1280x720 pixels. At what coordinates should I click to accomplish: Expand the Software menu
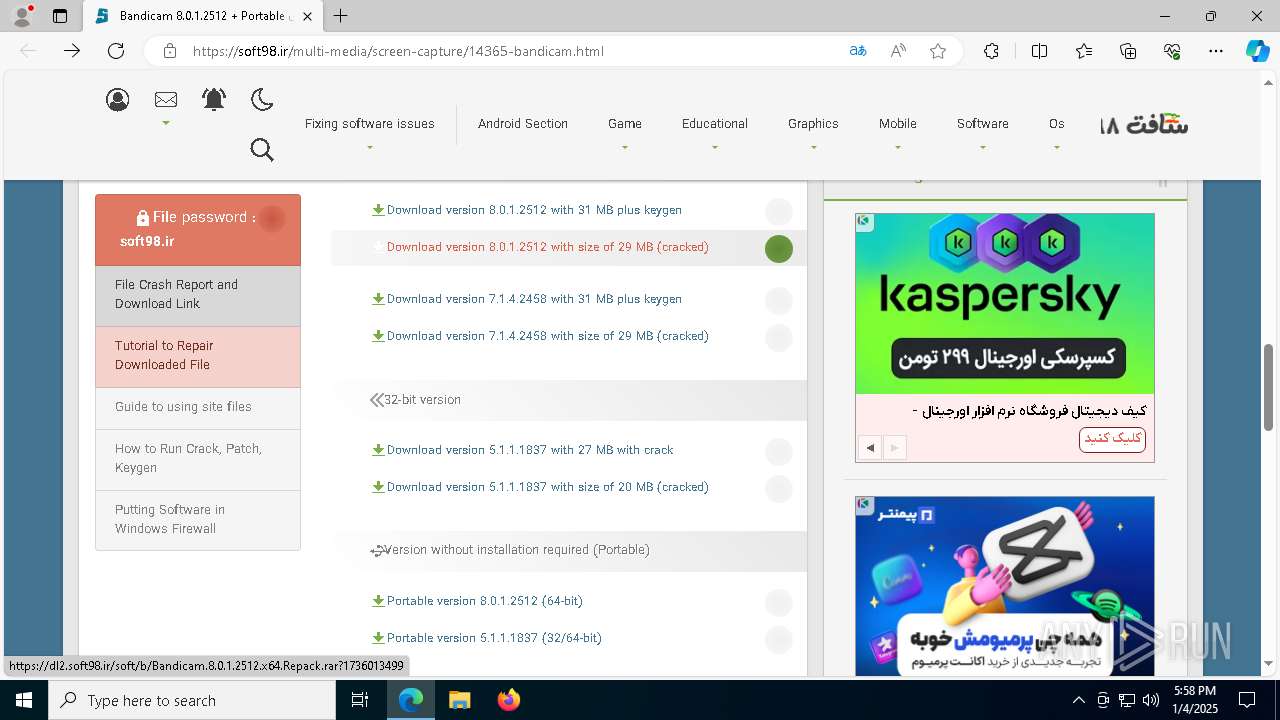[x=983, y=124]
